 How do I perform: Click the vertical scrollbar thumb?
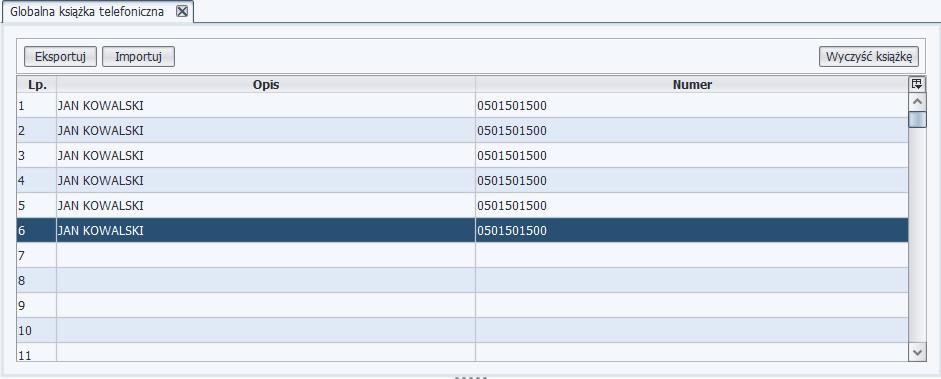[x=917, y=119]
